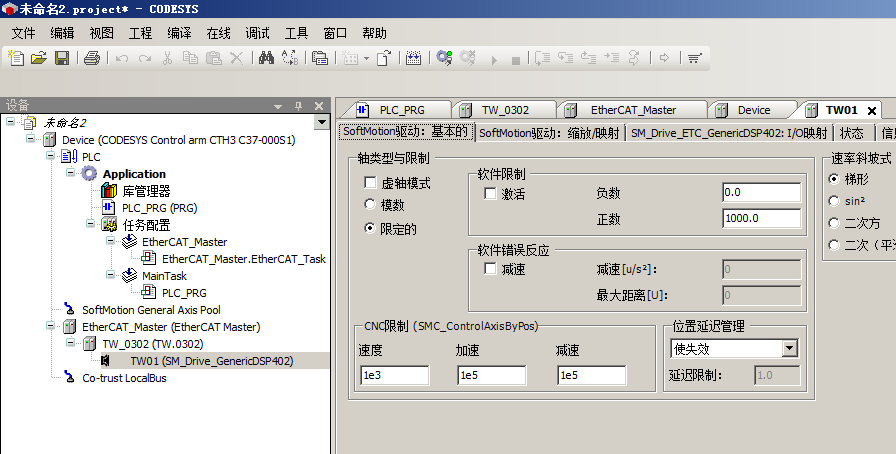Click the Logout greyed gear icon
The height and width of the screenshot is (454, 896).
(x=467, y=58)
